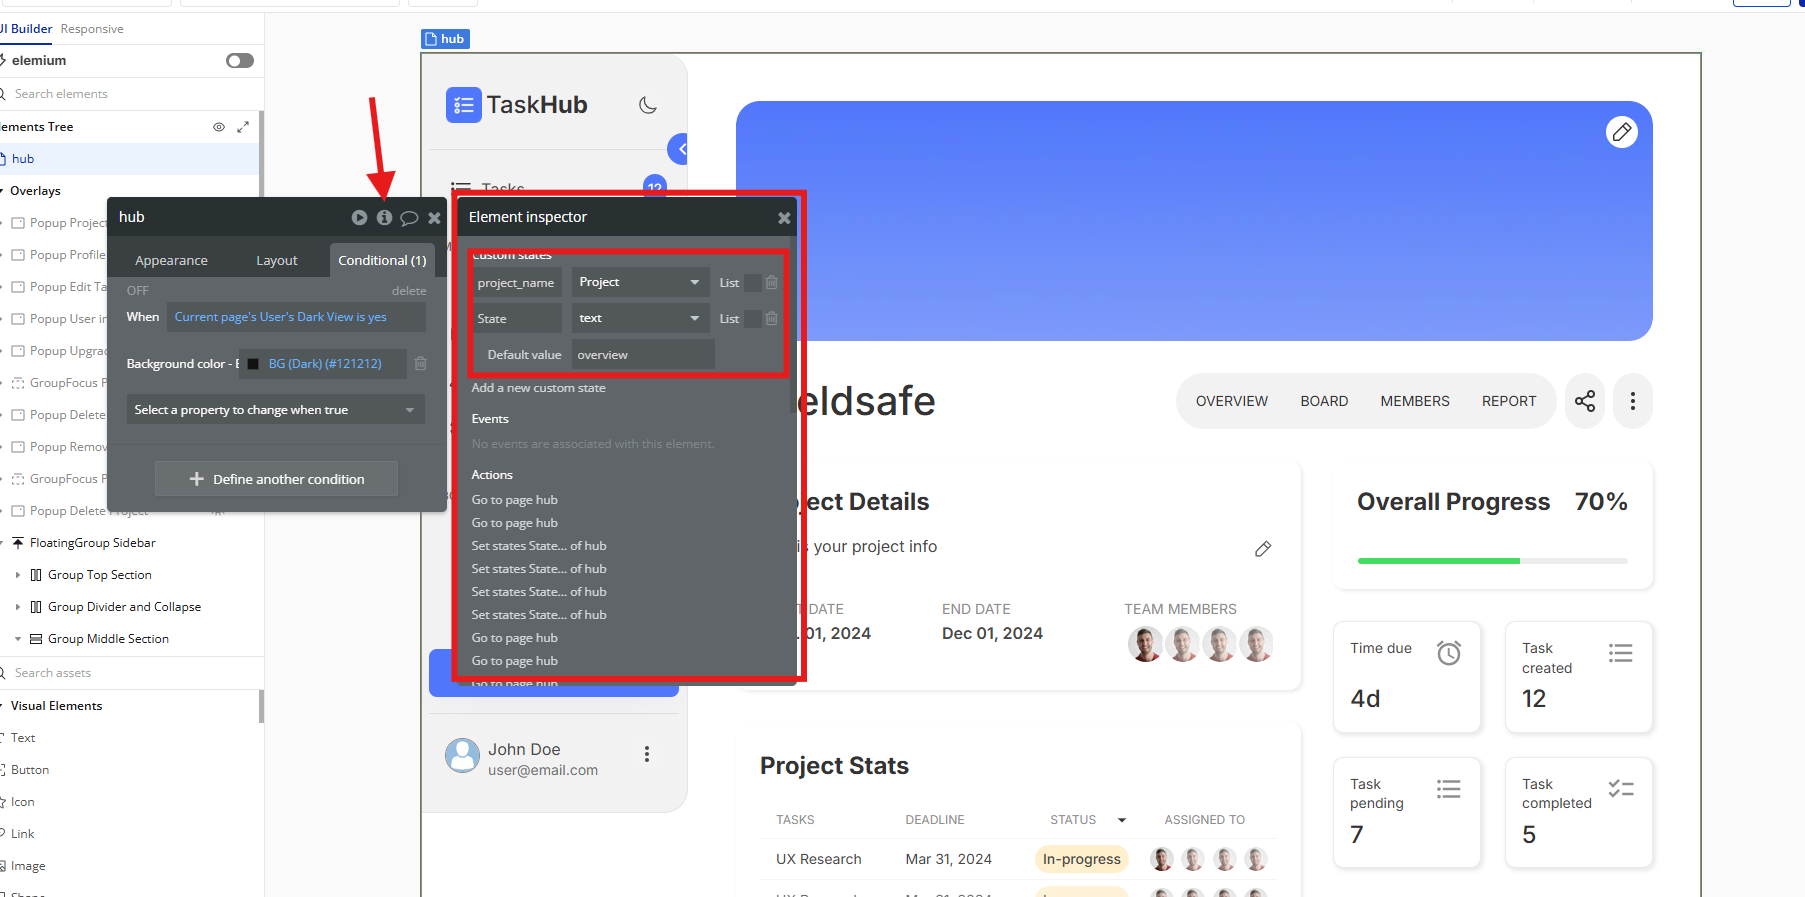Screen dimensions: 1805x897
Task: Check the List checkbox for project_name state
Action: pos(753,283)
